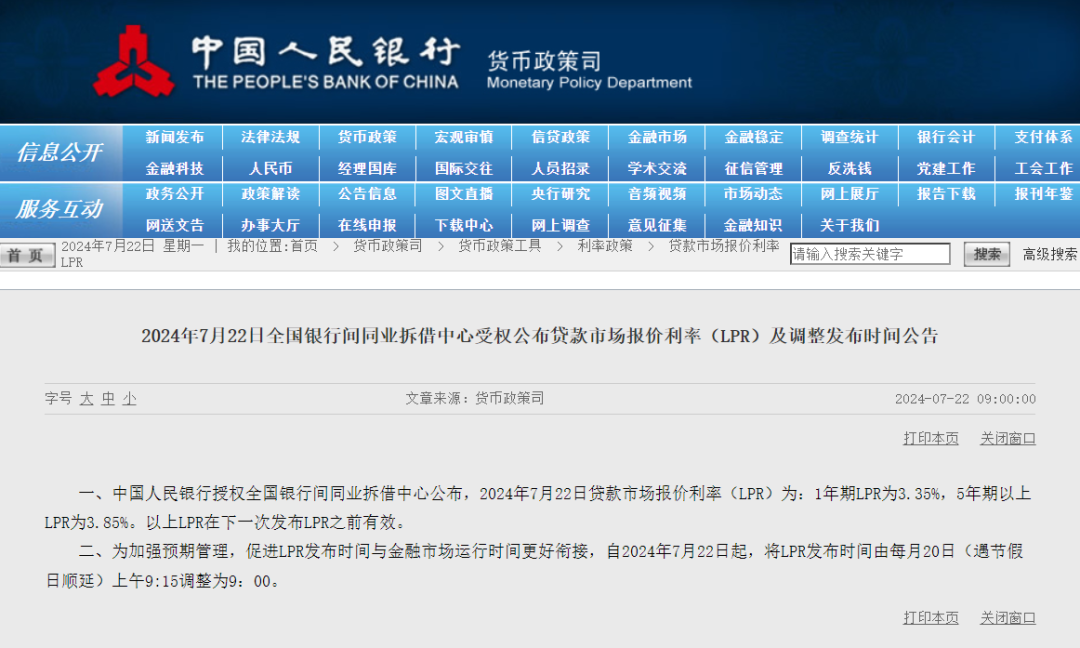The image size is (1080, 648).
Task: Open the 人员招录 menu item
Action: point(561,168)
